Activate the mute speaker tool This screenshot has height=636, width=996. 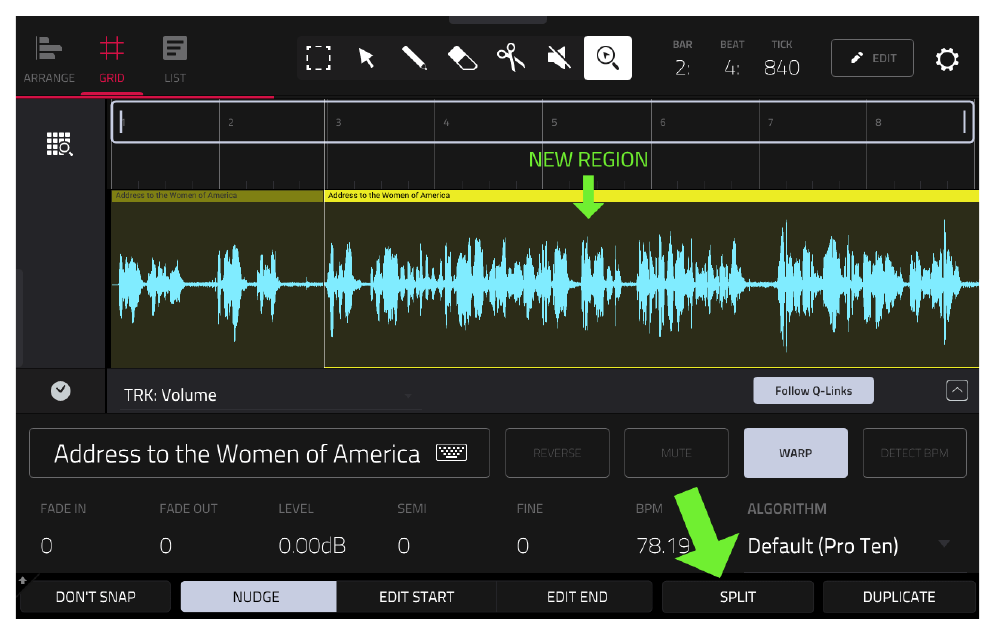click(x=559, y=58)
